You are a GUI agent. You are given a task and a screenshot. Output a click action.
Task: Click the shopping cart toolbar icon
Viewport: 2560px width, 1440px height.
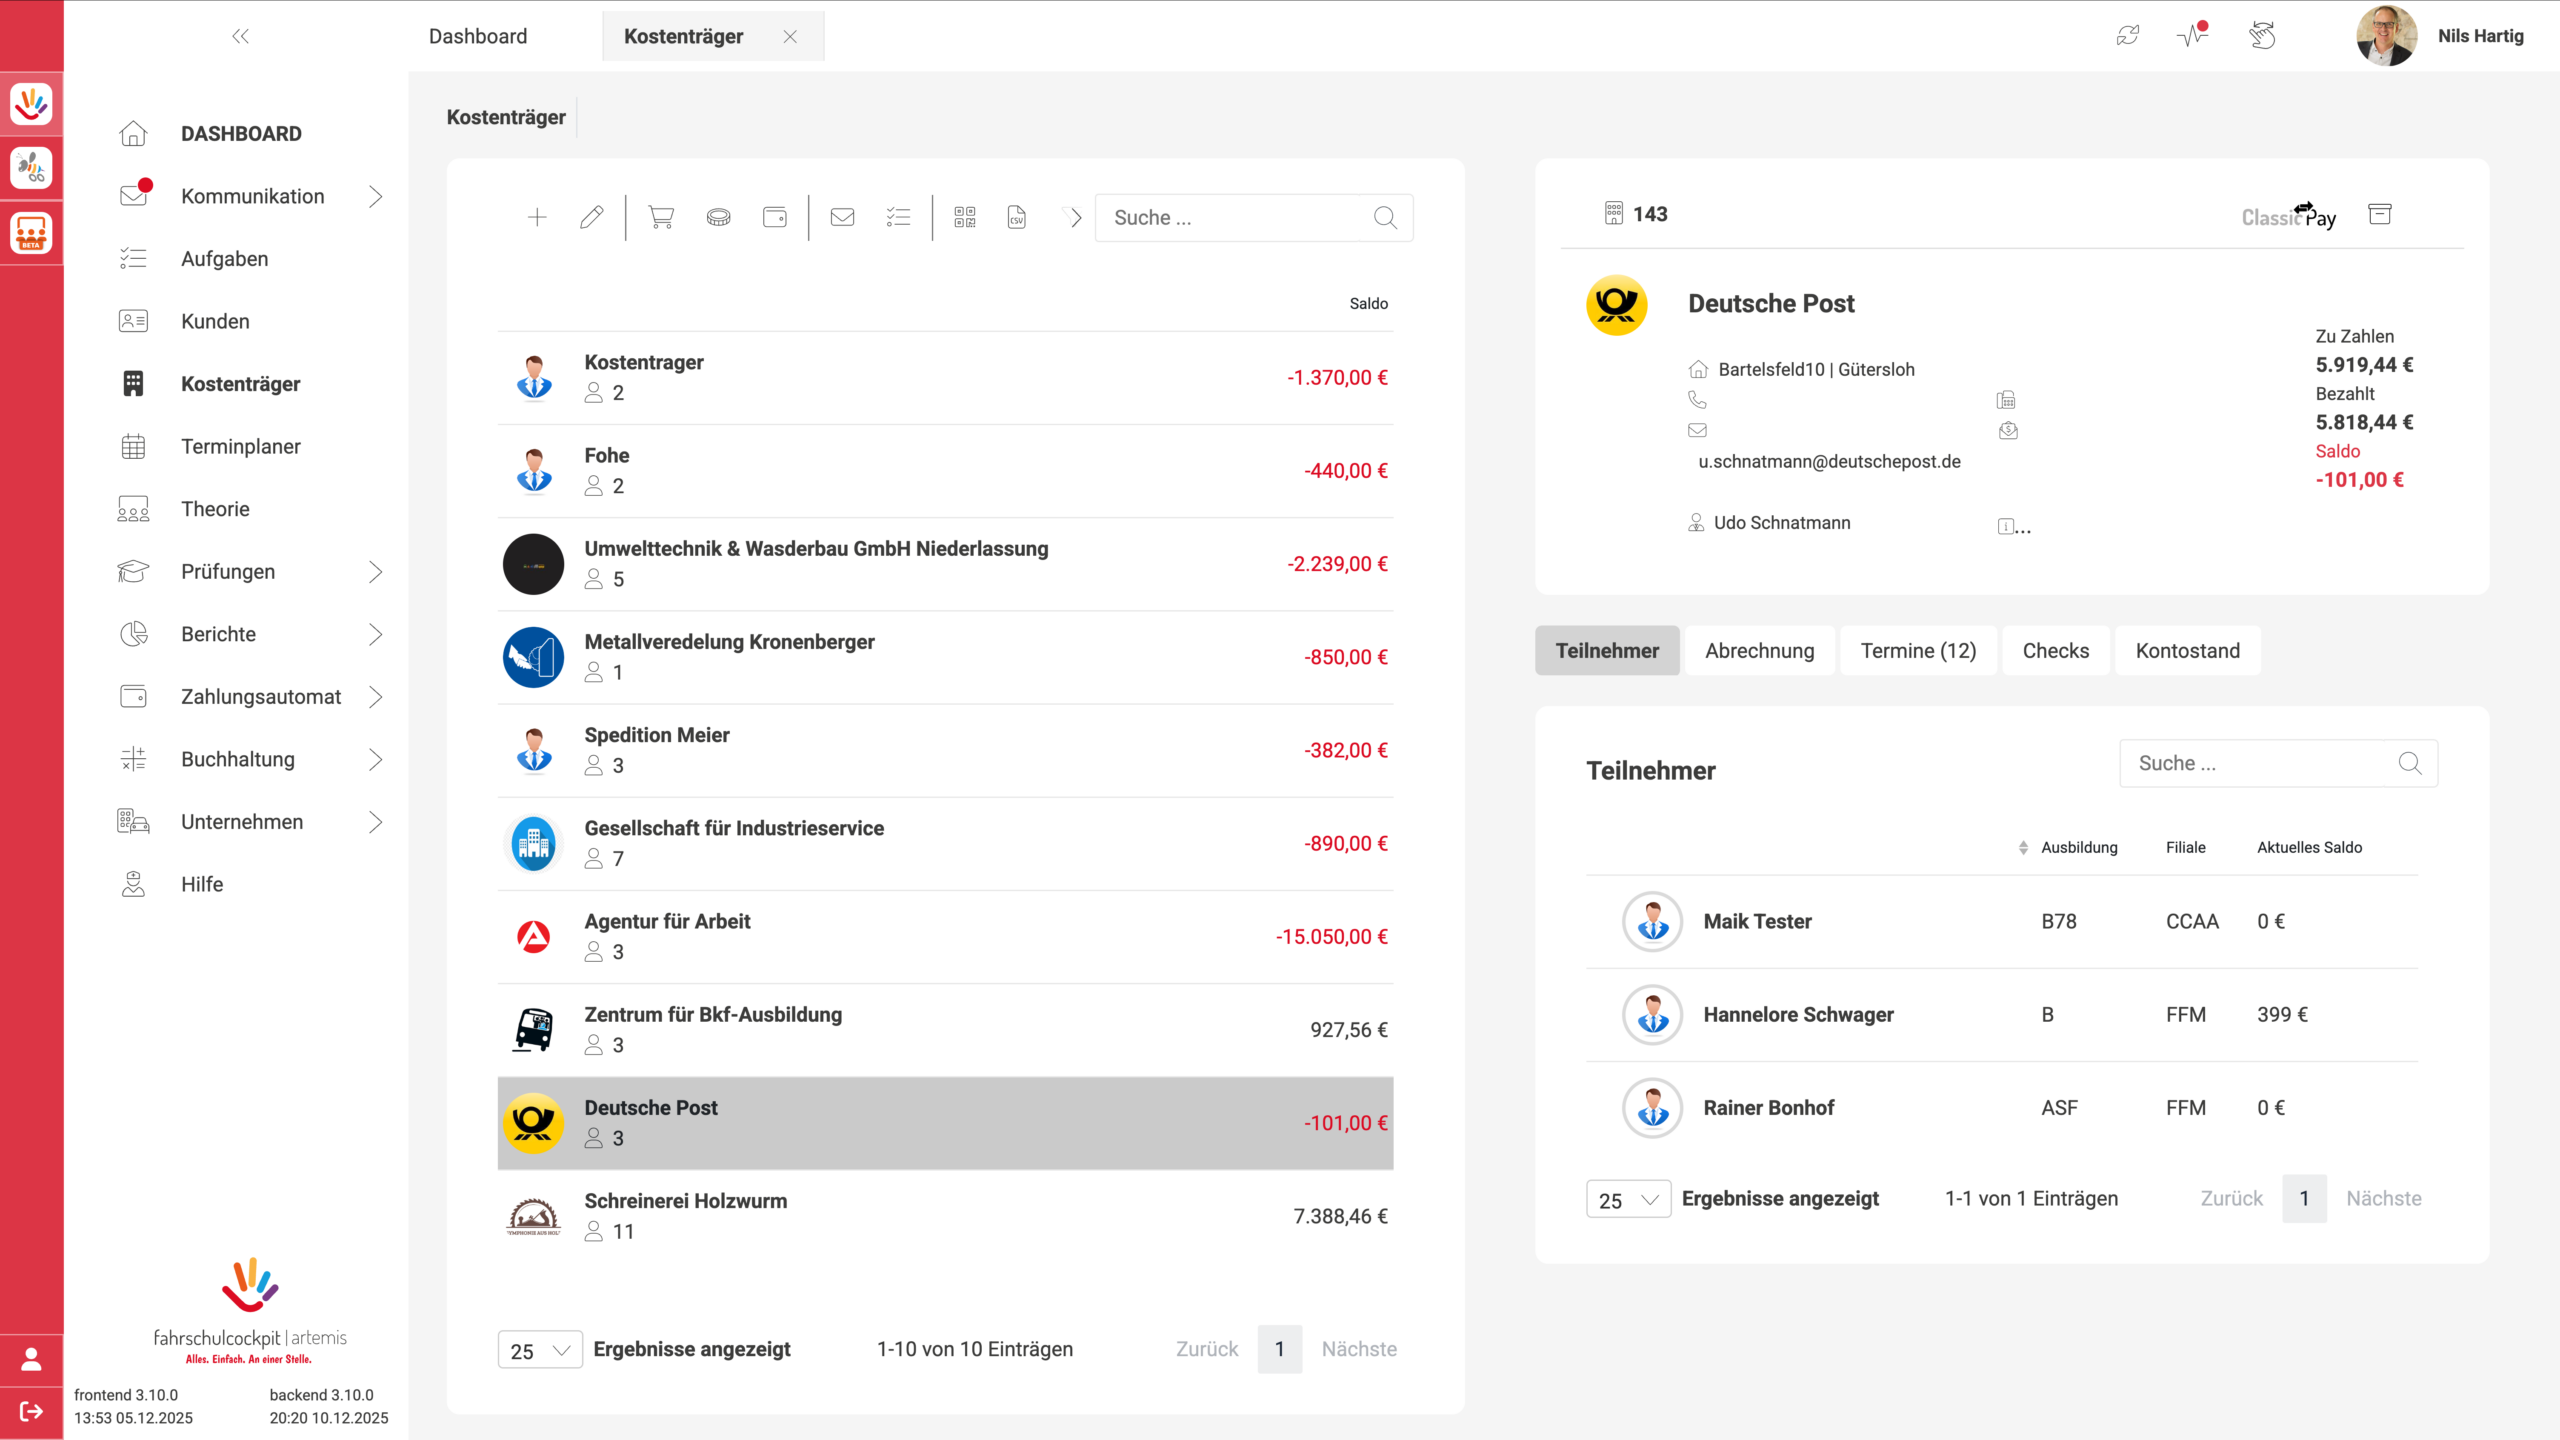coord(661,217)
